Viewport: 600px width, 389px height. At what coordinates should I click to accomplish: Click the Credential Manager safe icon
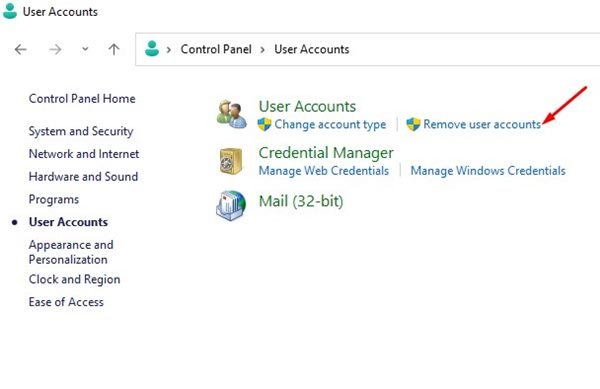231,161
